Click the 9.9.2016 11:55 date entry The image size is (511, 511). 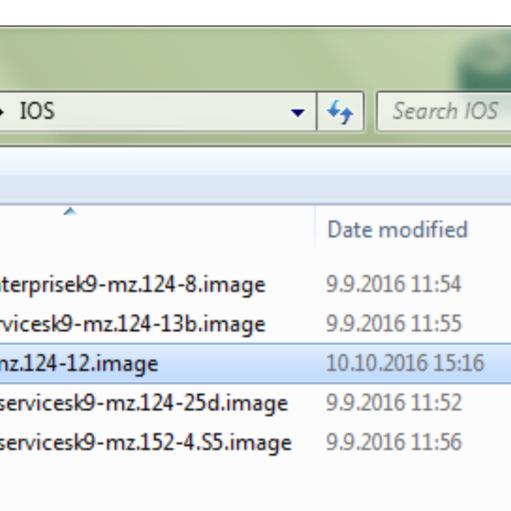pyautogui.click(x=394, y=324)
